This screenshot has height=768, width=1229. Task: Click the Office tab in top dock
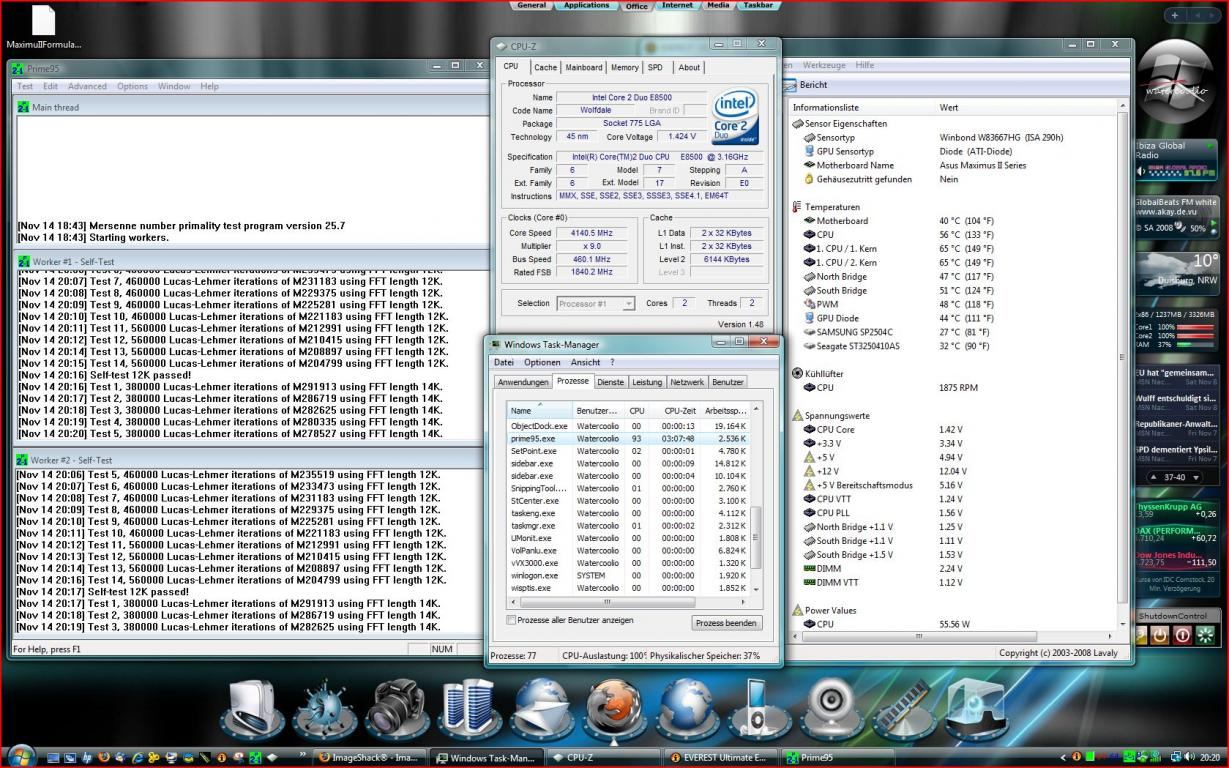(636, 6)
